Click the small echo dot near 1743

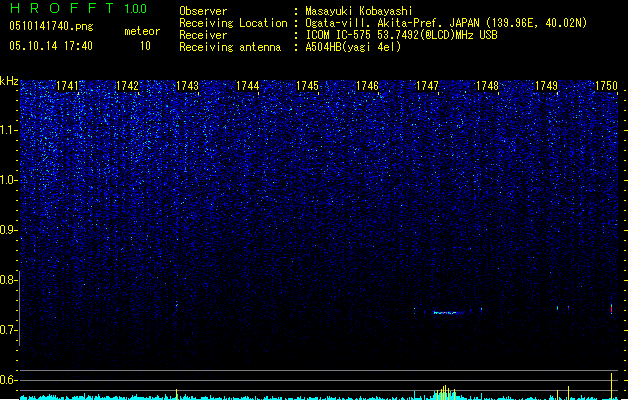tap(176, 305)
